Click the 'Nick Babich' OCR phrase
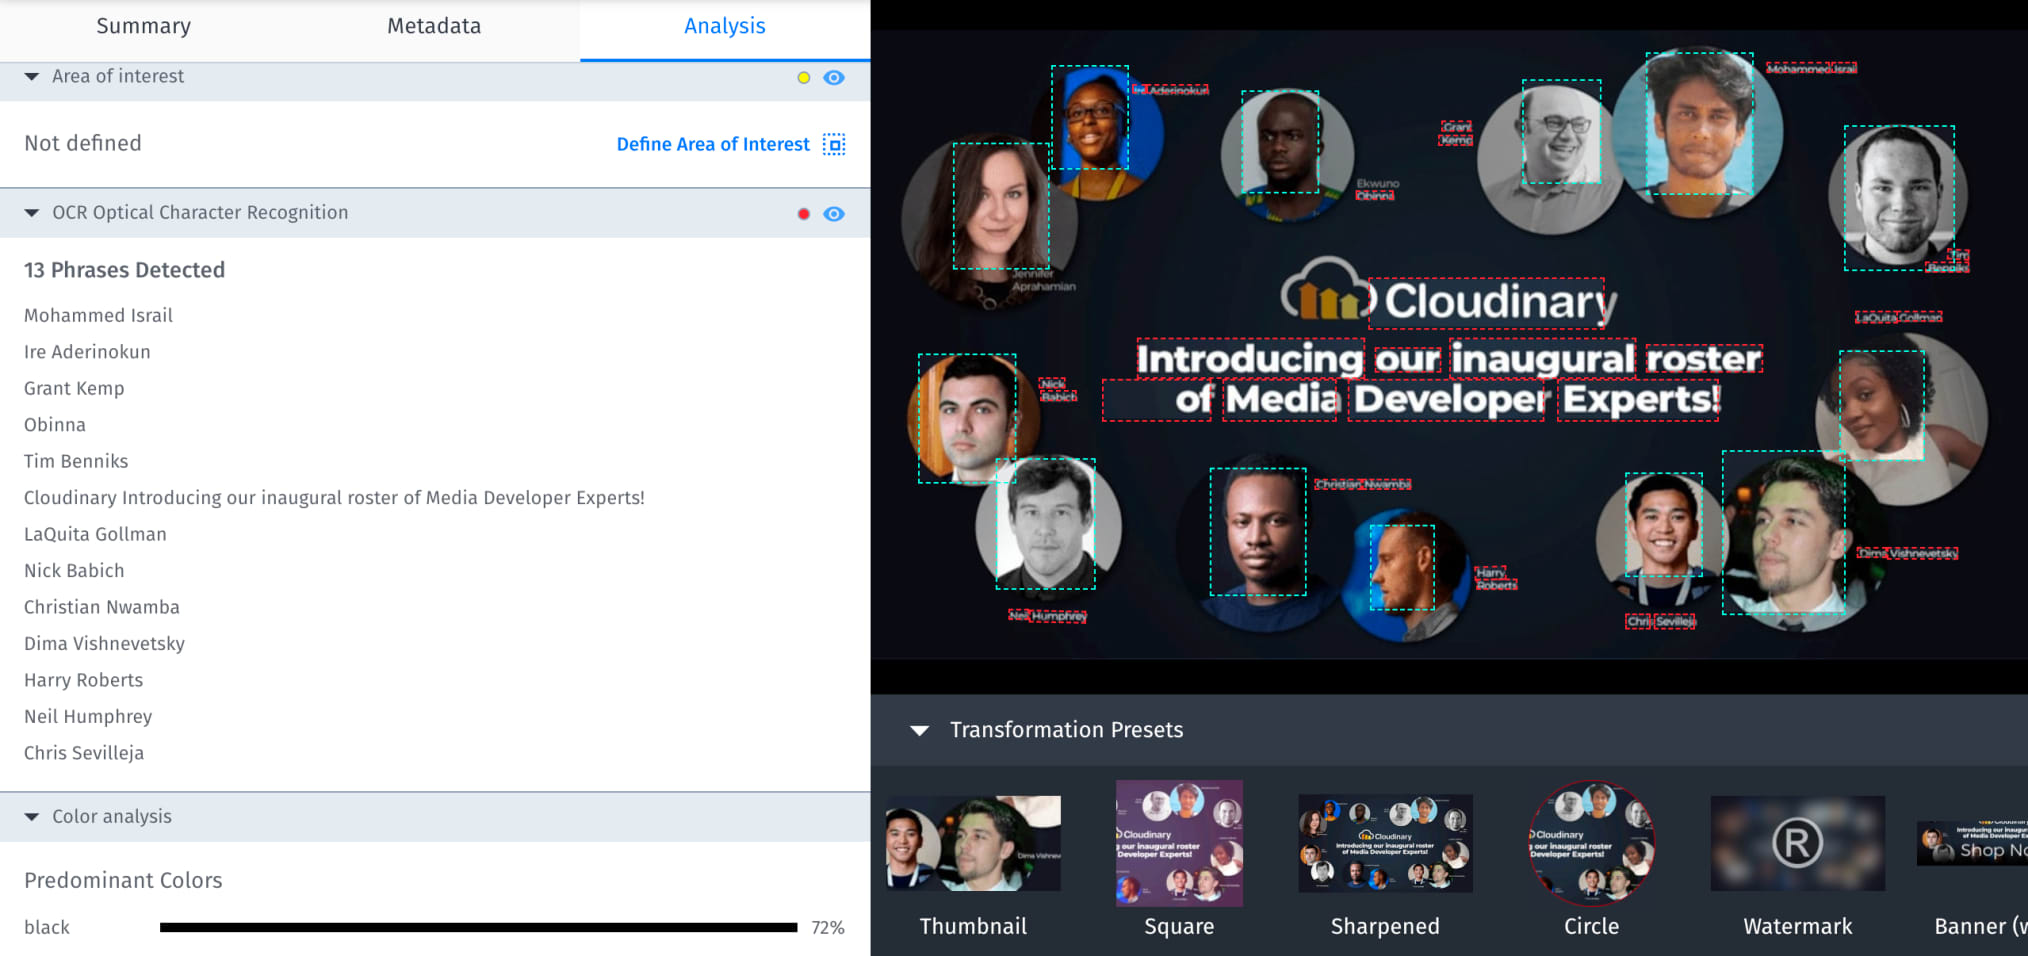The height and width of the screenshot is (956, 2028). 74,571
